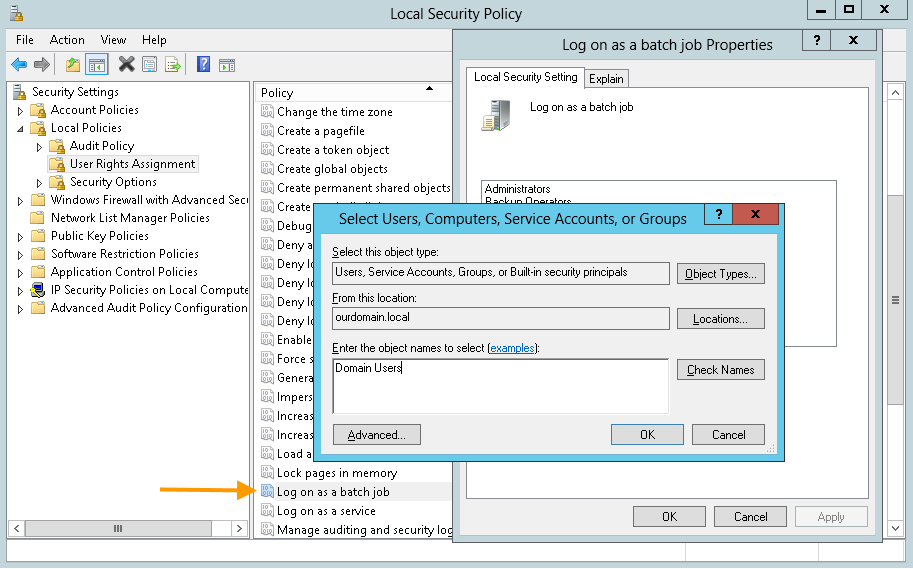Click the Export List toolbar icon
Screen dimensions: 913x569
pyautogui.click(x=173, y=65)
